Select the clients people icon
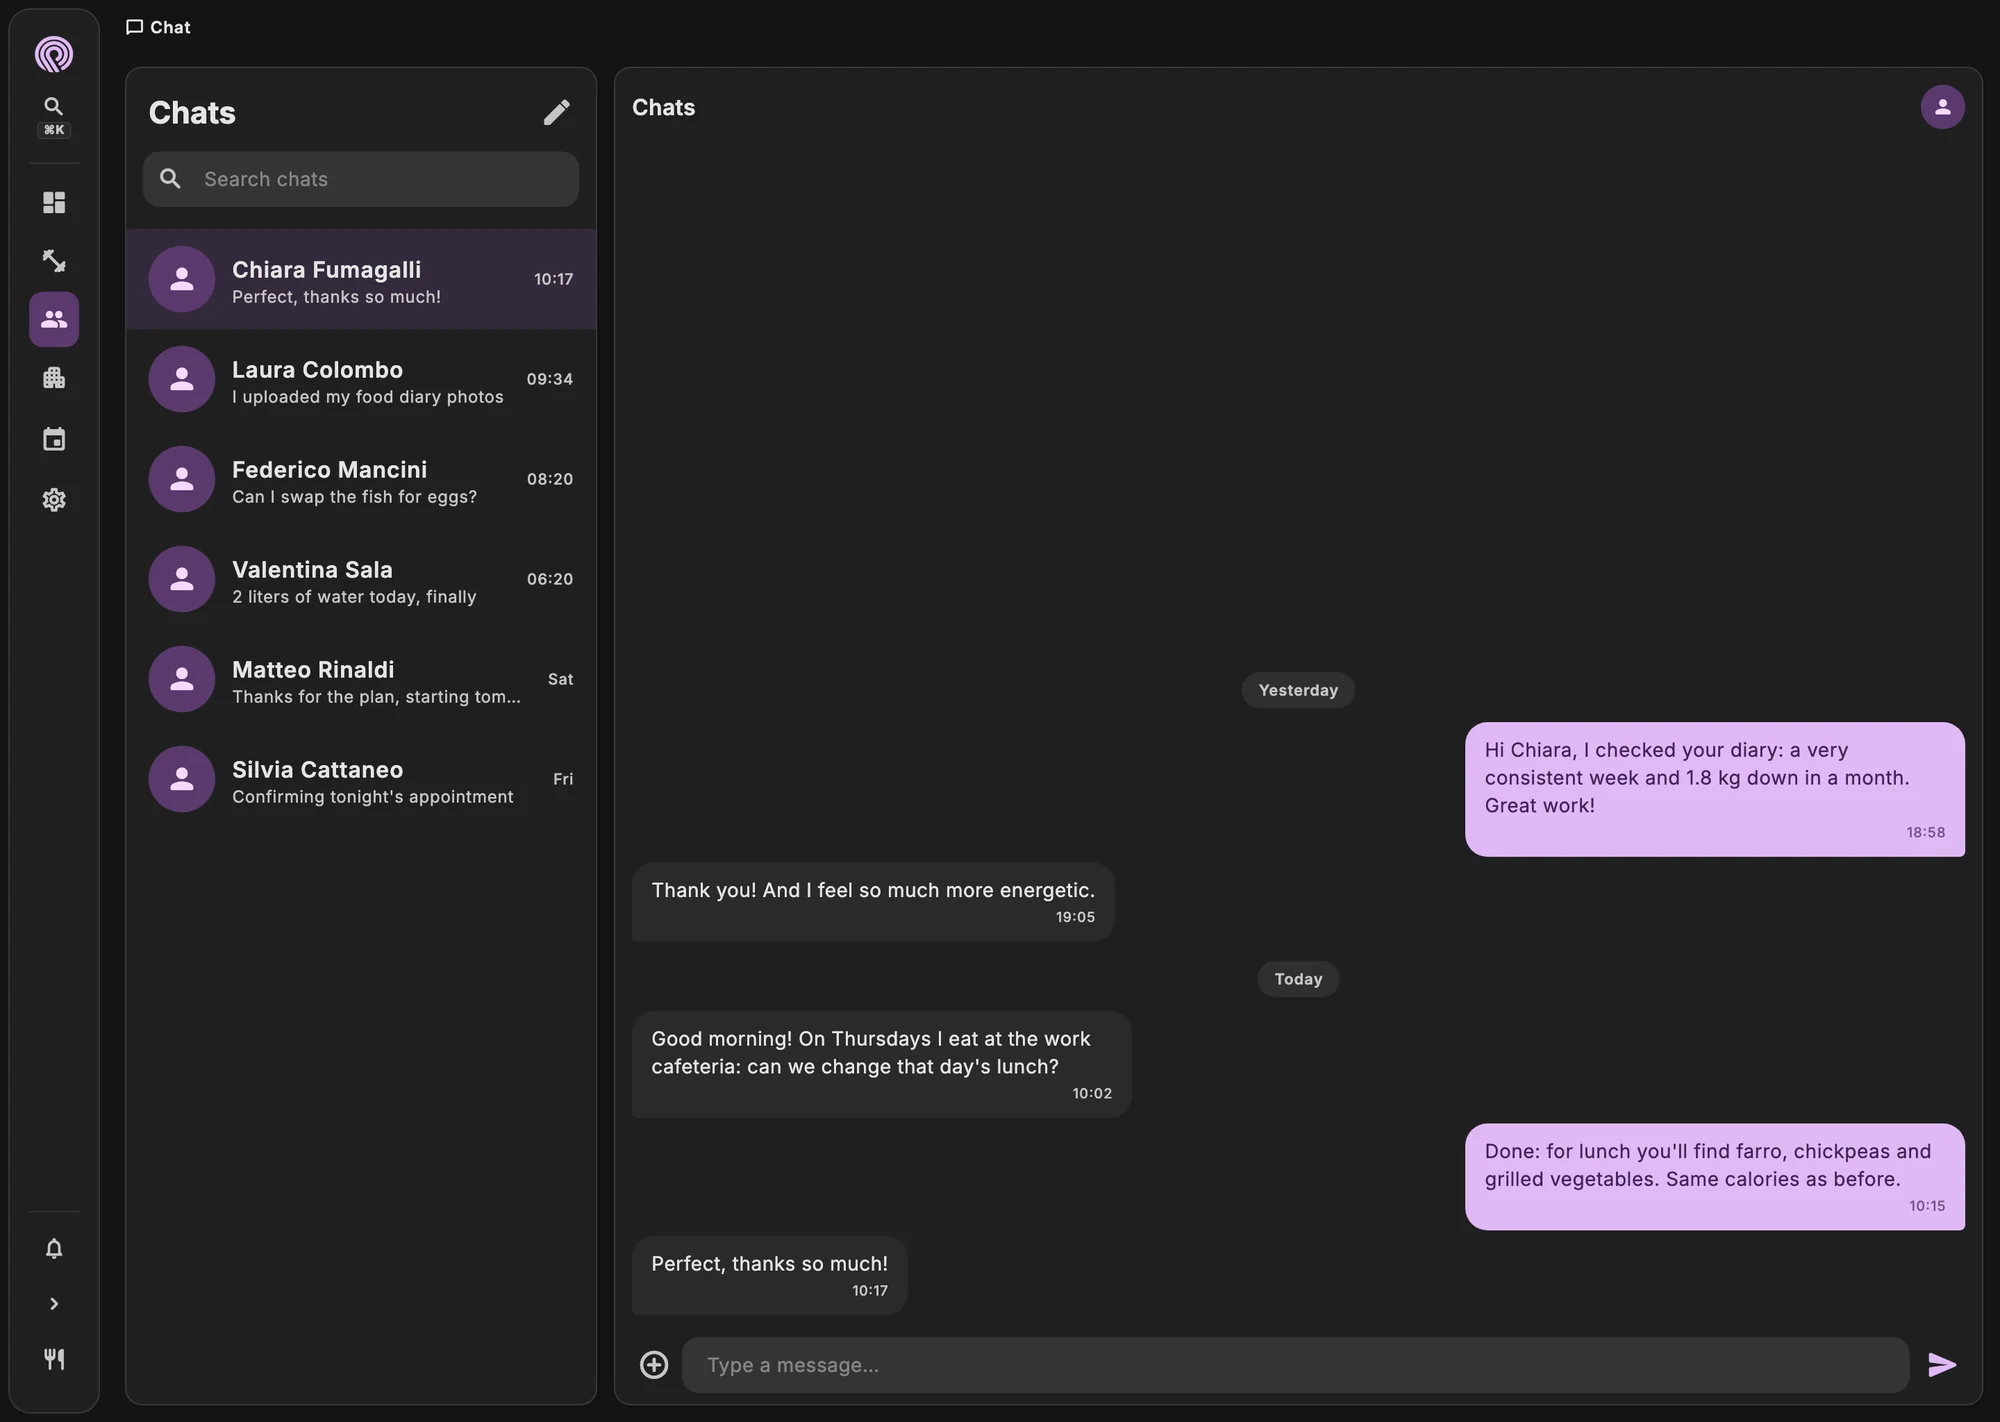Image resolution: width=2000 pixels, height=1422 pixels. click(x=54, y=319)
